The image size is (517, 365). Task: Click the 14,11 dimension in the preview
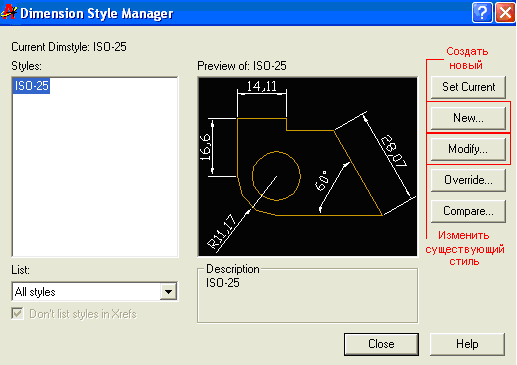(x=262, y=87)
